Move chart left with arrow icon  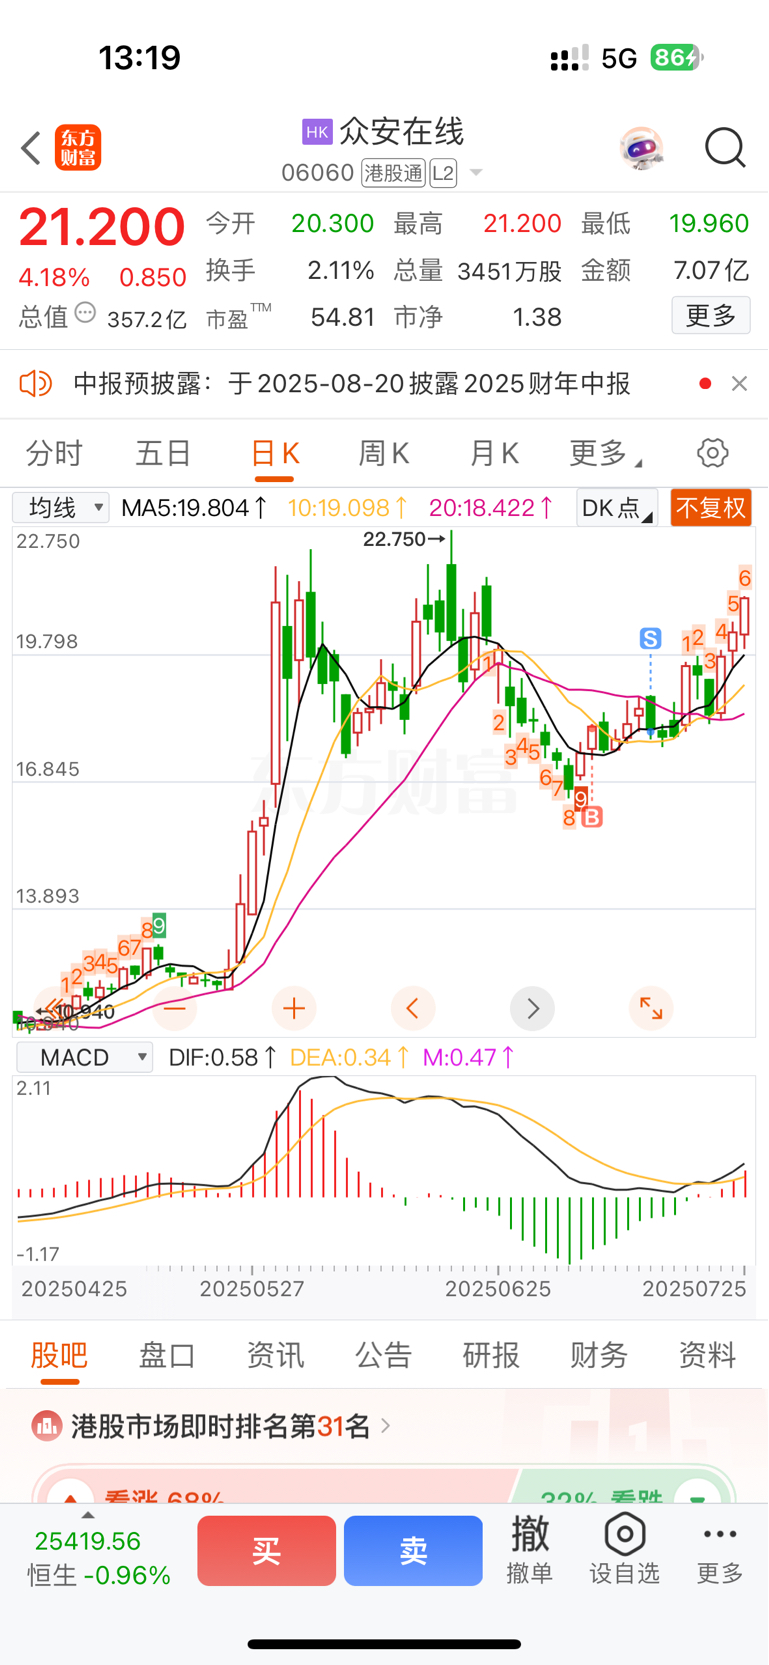413,1008
